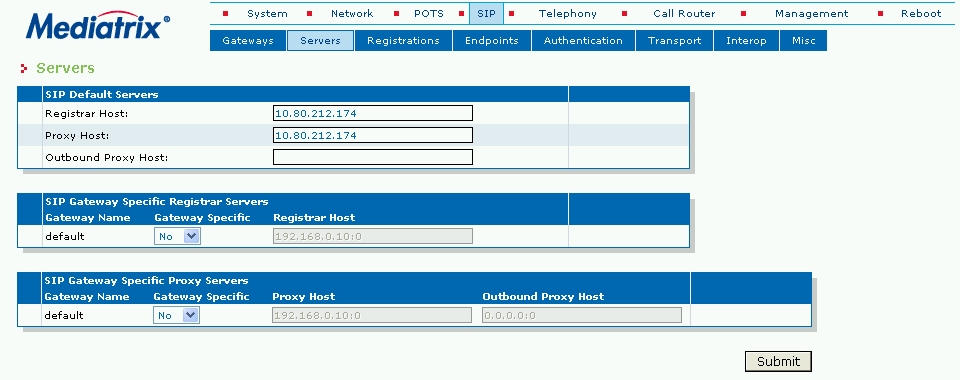Open the System menu
The height and width of the screenshot is (380, 960).
[267, 13]
